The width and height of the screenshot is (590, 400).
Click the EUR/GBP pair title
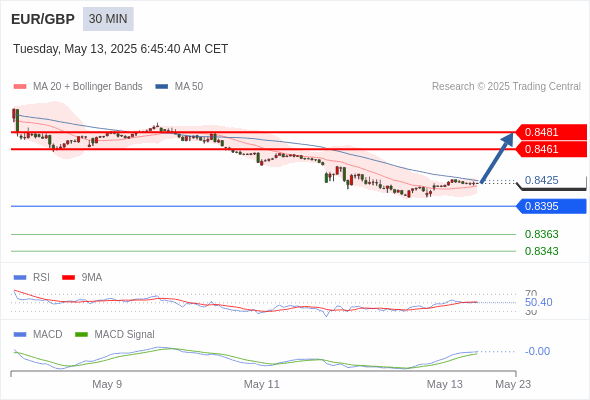43,19
